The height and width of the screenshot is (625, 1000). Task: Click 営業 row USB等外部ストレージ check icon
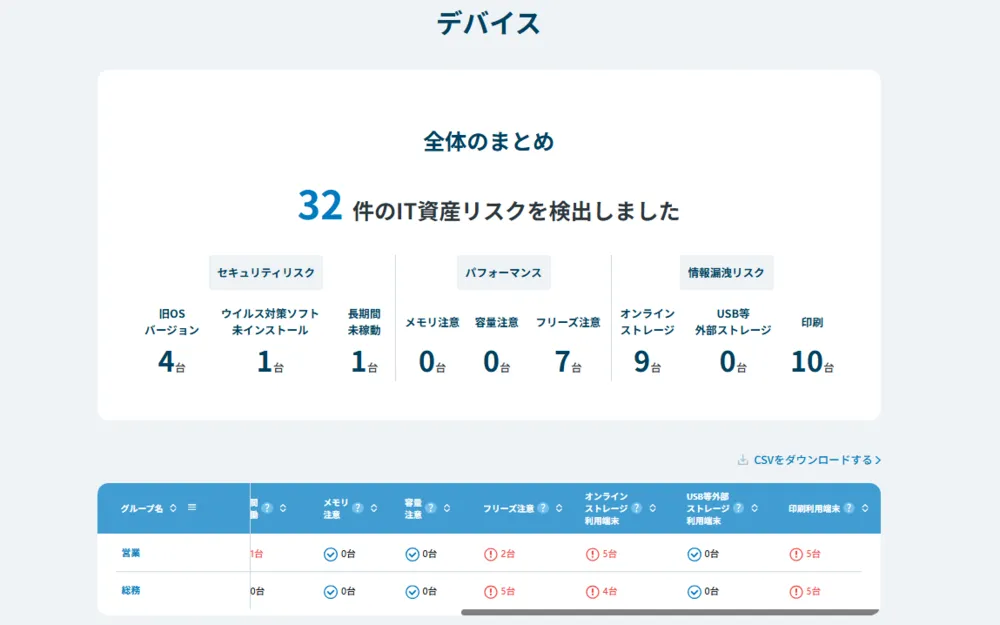click(x=695, y=554)
